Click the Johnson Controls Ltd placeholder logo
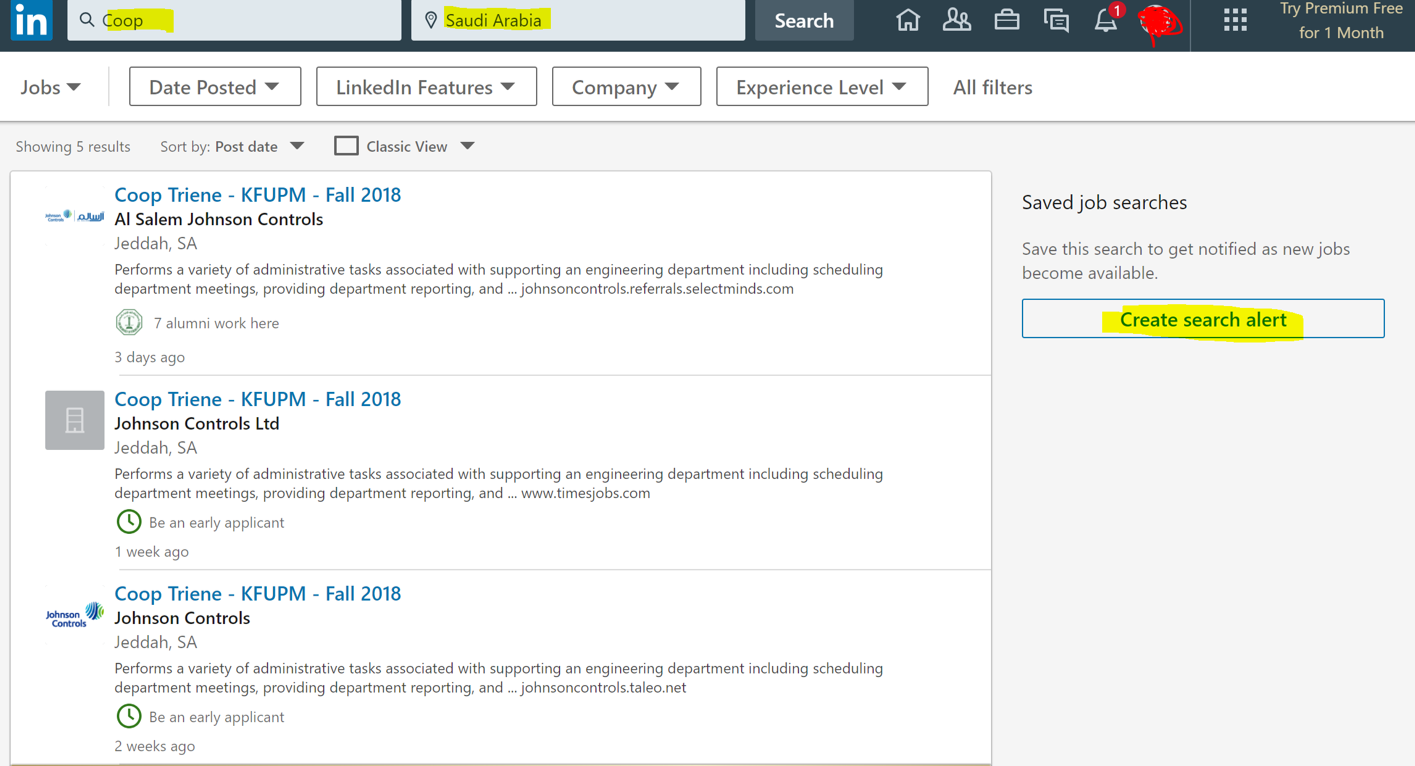Viewport: 1415px width, 766px height. click(75, 420)
